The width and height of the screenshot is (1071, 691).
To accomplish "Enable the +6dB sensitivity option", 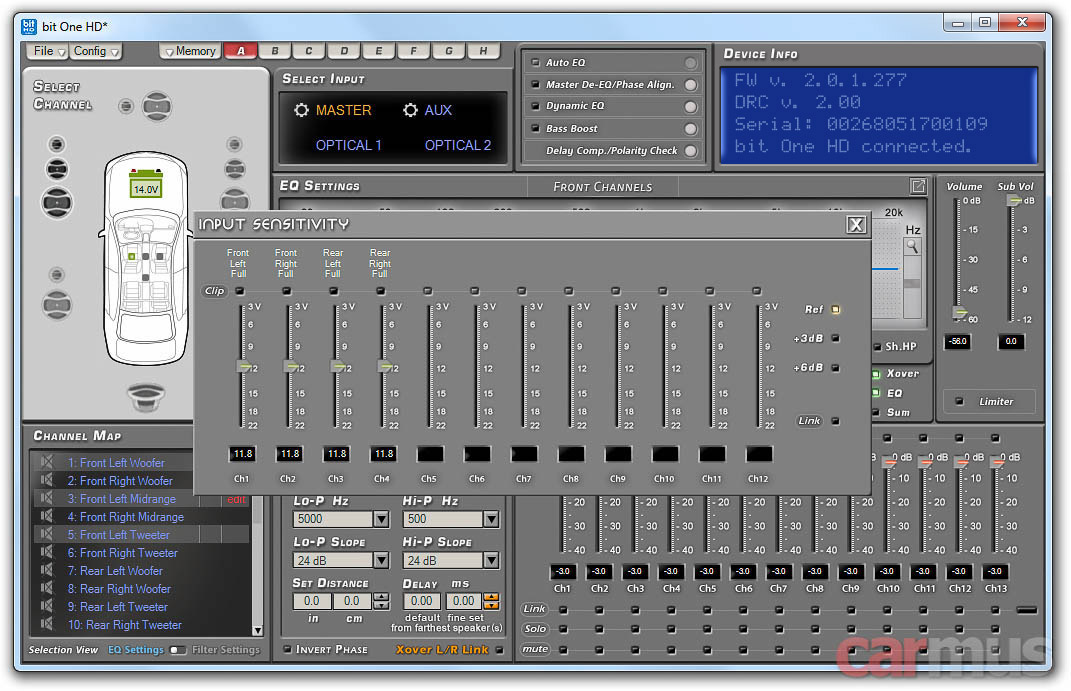I will pos(835,367).
